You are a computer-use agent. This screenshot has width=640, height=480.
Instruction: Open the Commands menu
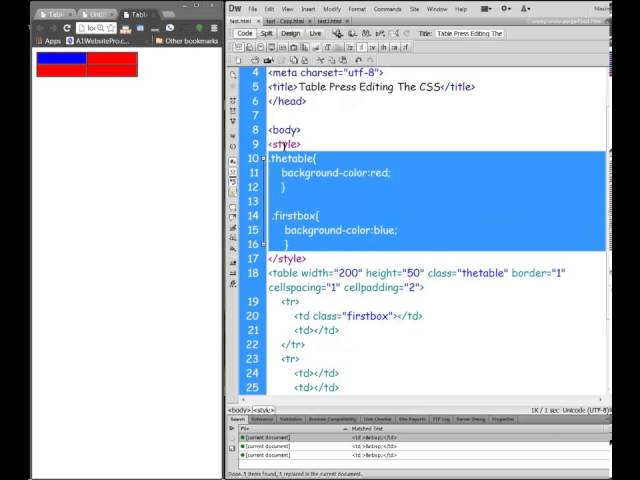(387, 9)
